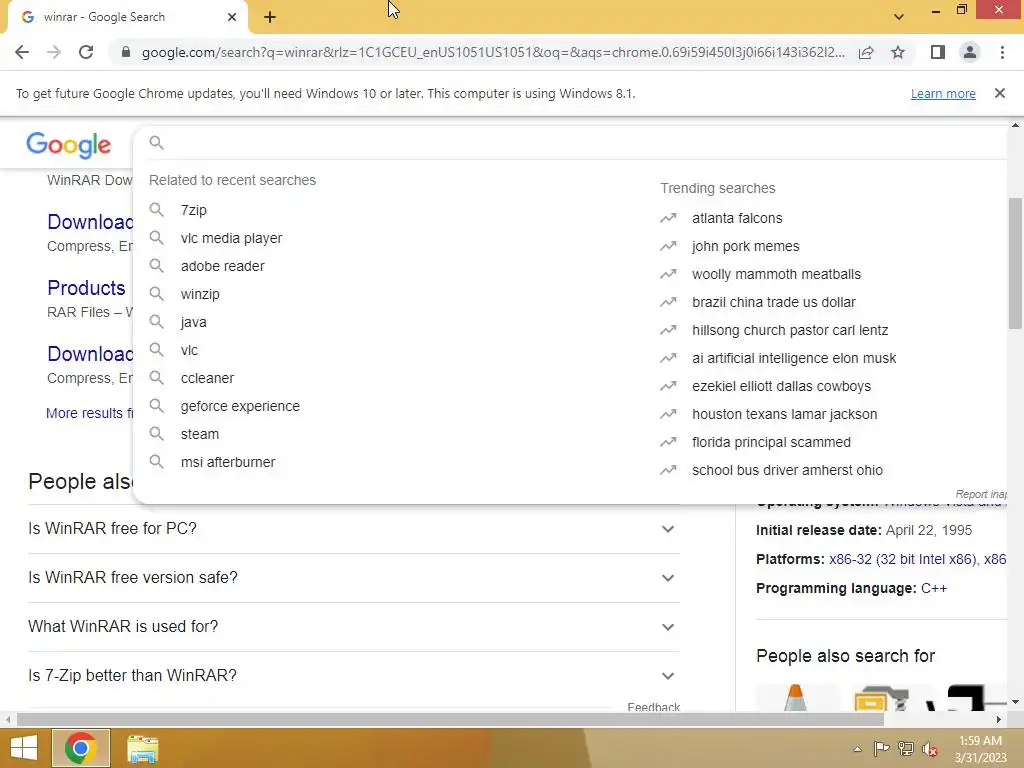Open Chrome's three-dot menu
This screenshot has height=768, width=1024.
coord(1002,52)
